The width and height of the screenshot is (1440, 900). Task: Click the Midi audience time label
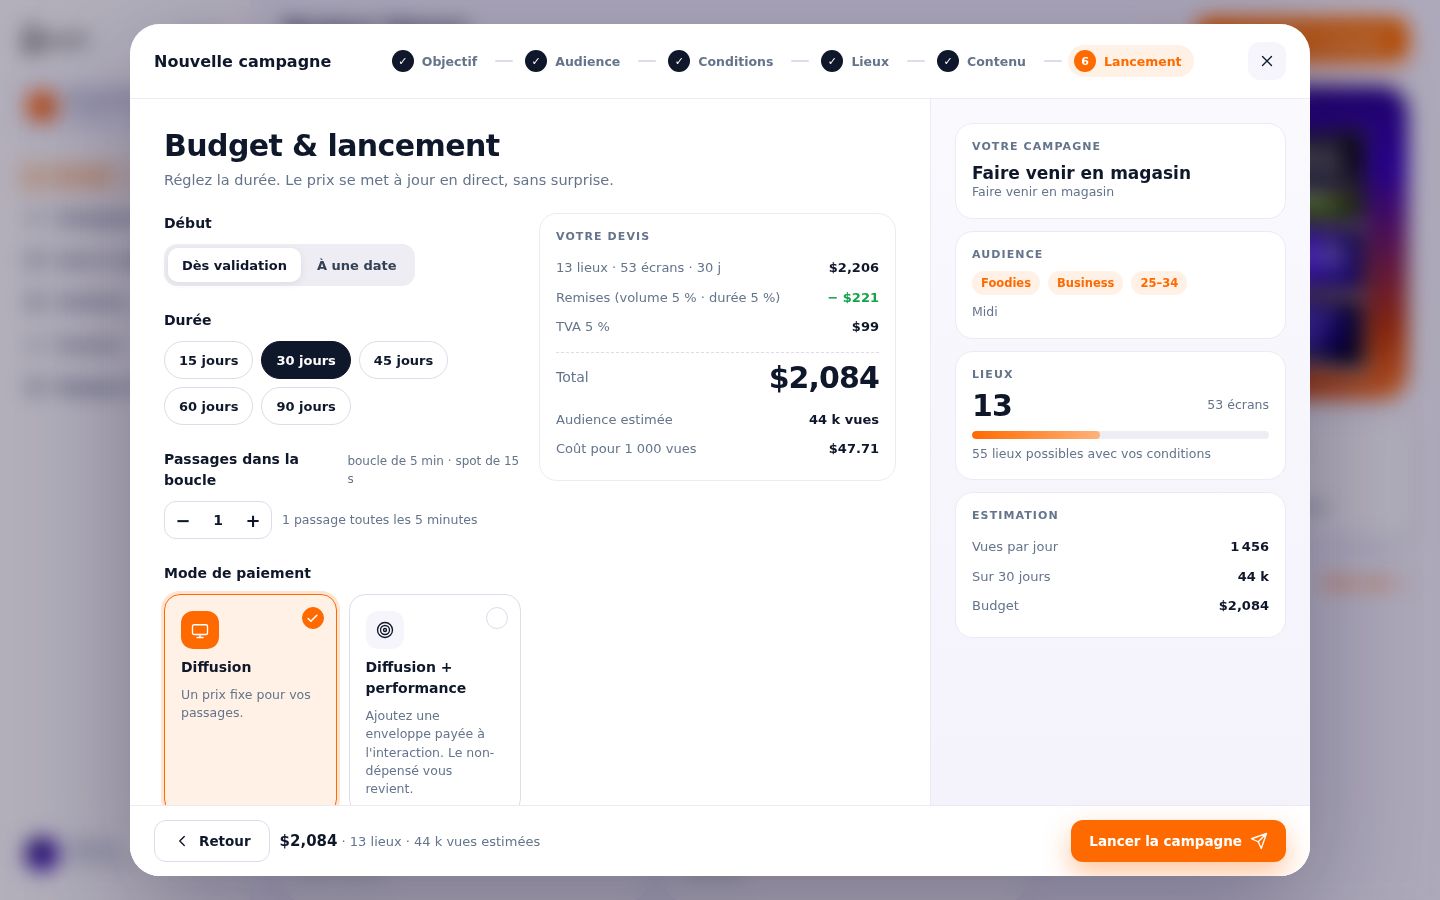click(985, 312)
